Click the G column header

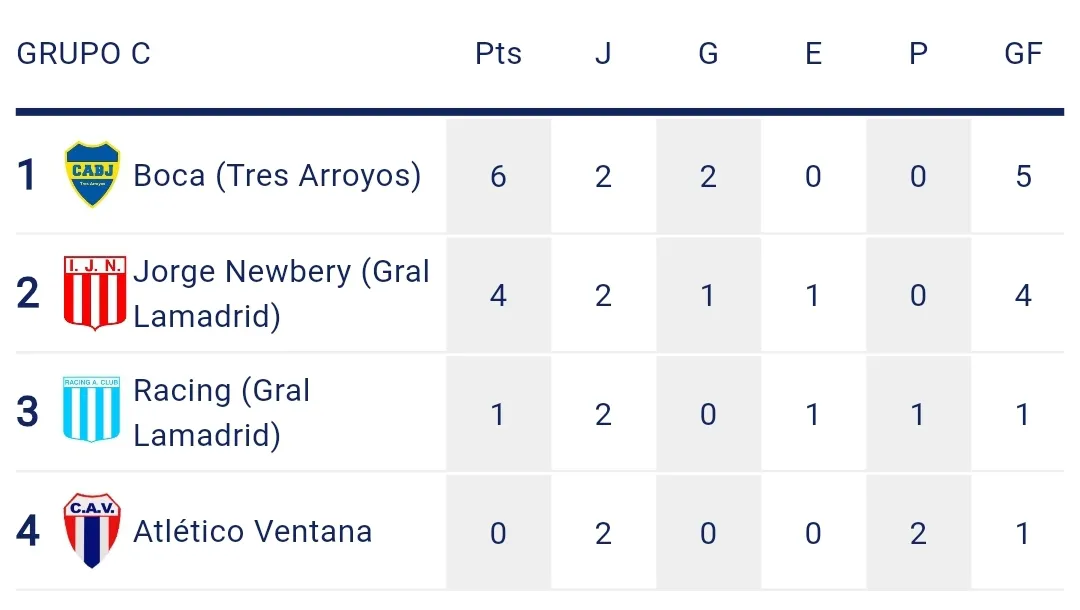point(708,53)
